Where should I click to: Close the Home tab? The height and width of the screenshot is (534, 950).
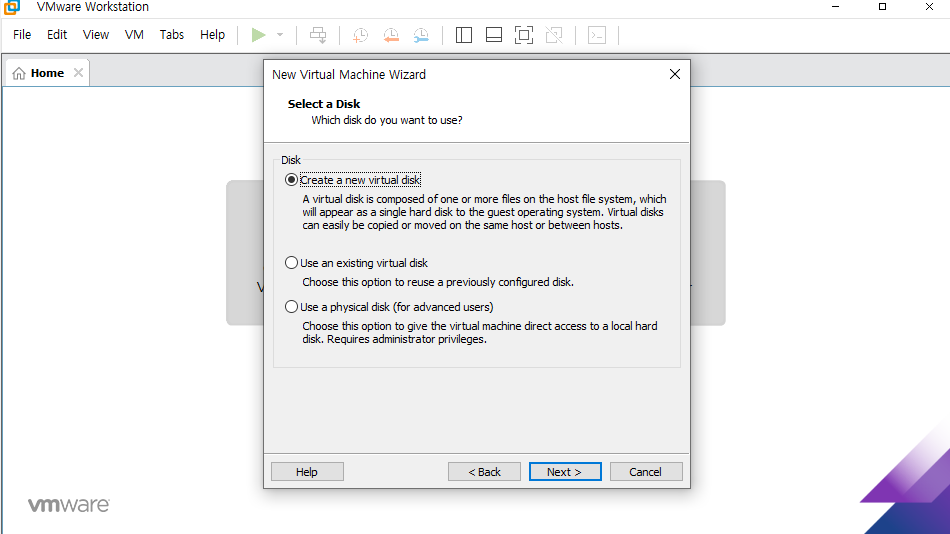[78, 73]
